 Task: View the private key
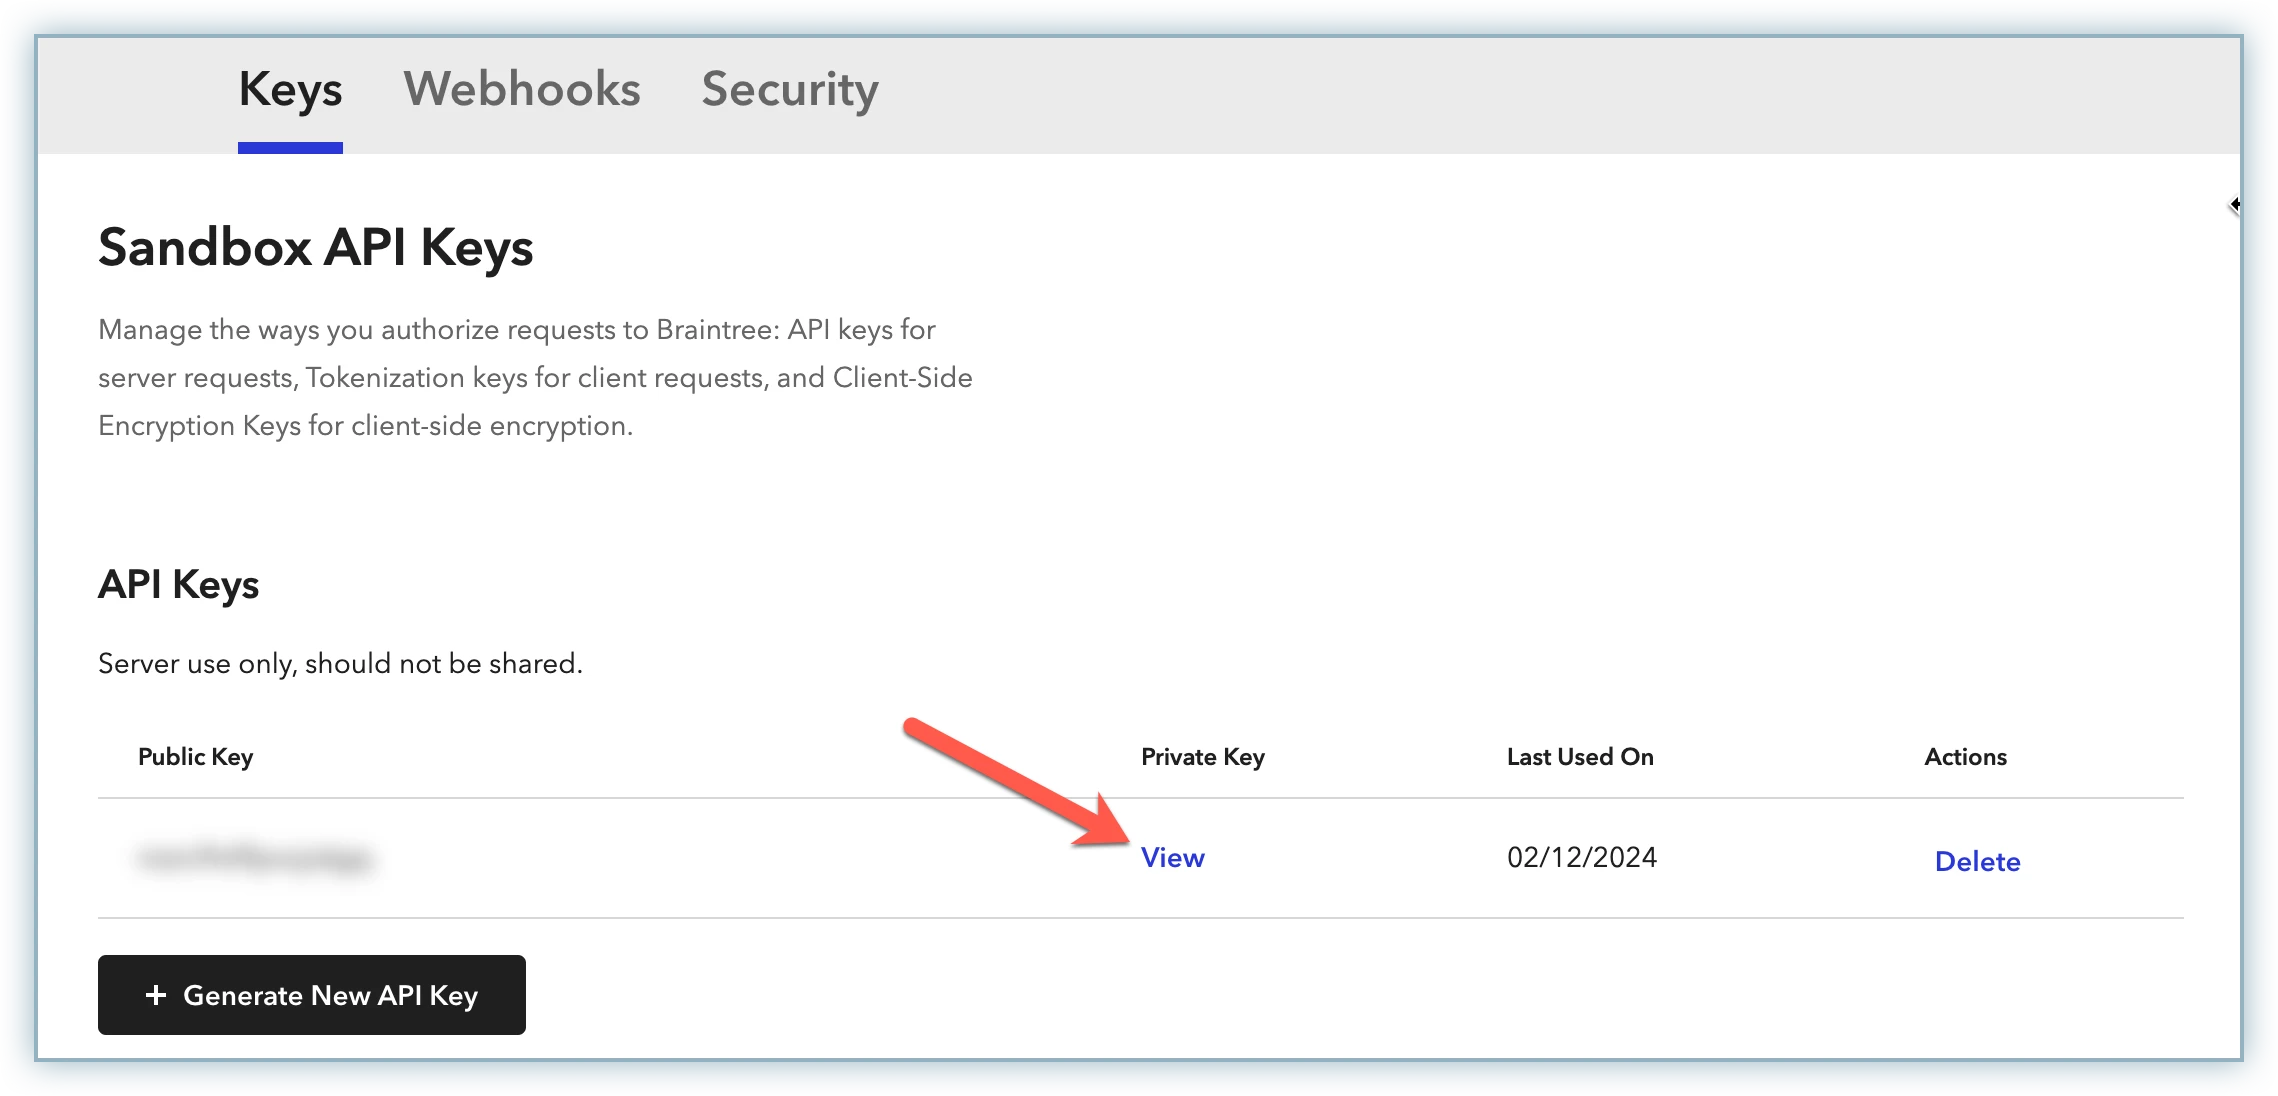pos(1172,858)
